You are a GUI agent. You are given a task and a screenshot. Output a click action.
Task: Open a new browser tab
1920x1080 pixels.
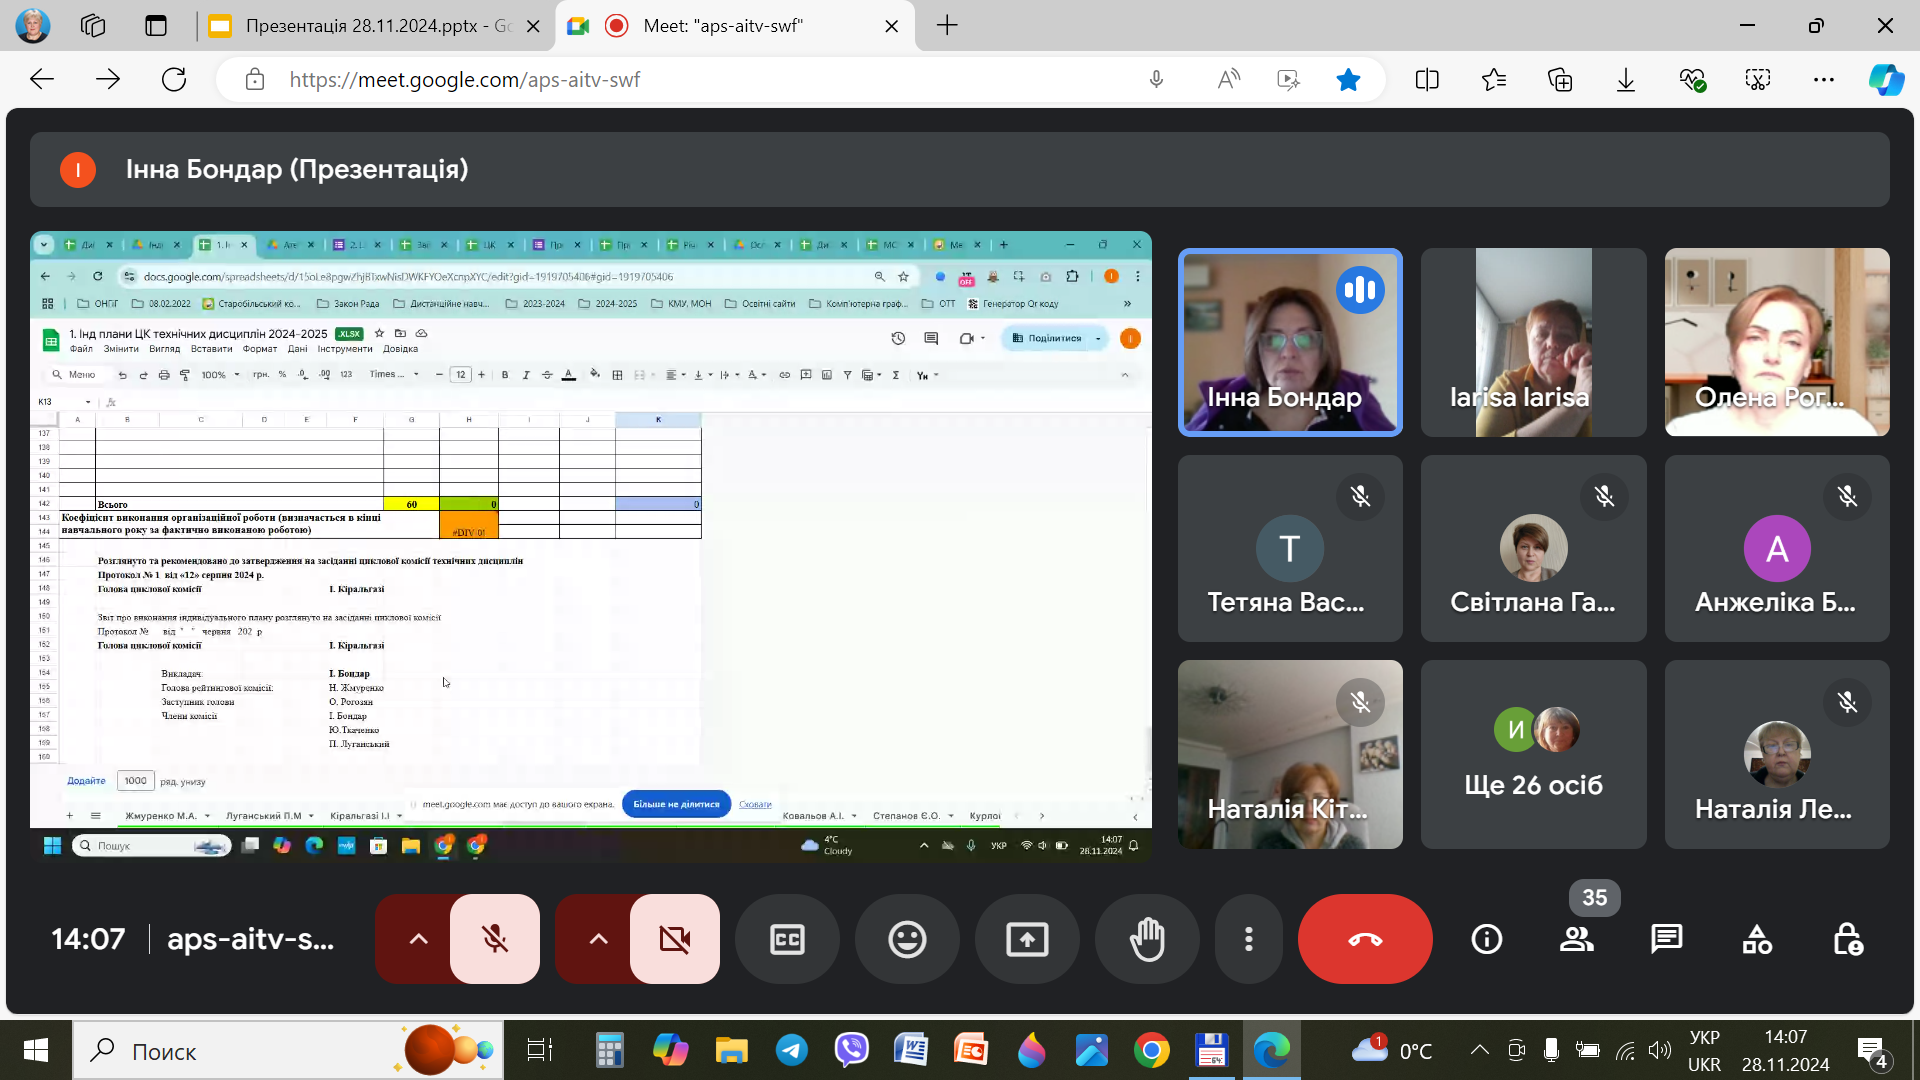point(947,26)
